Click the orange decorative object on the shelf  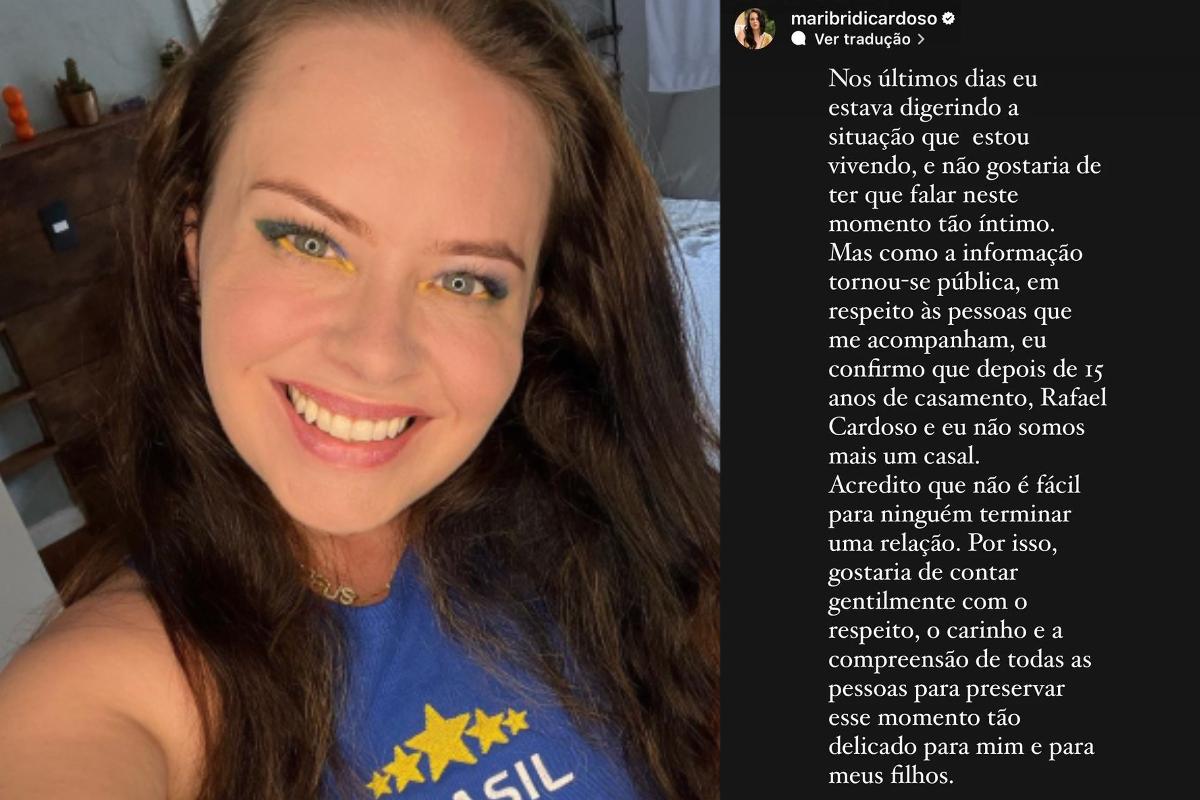[17, 111]
